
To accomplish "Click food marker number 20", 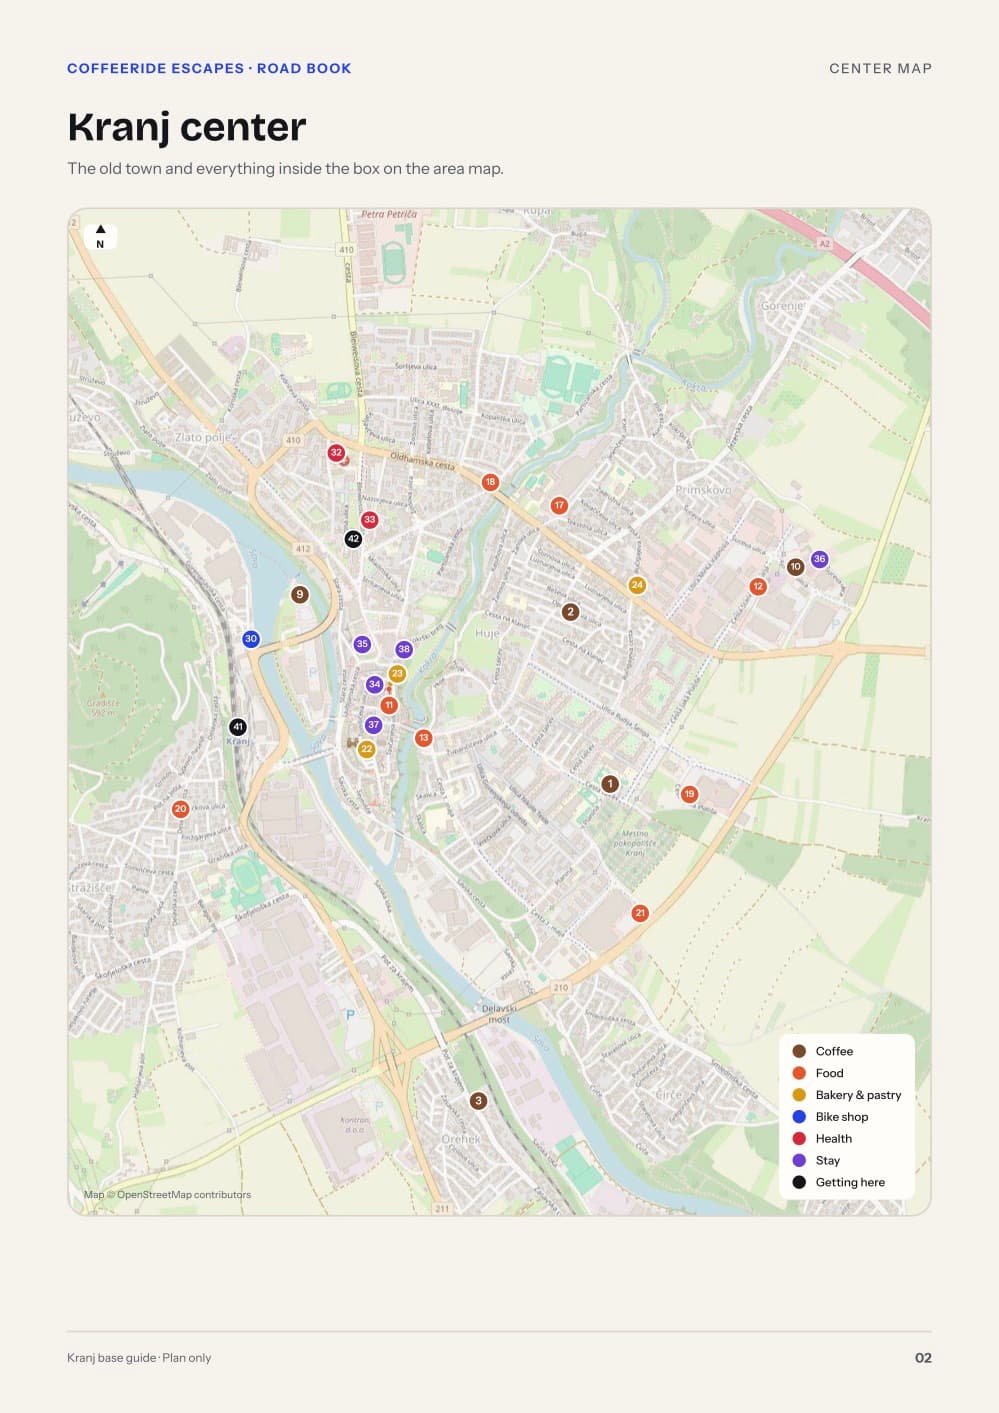I will click(x=181, y=809).
